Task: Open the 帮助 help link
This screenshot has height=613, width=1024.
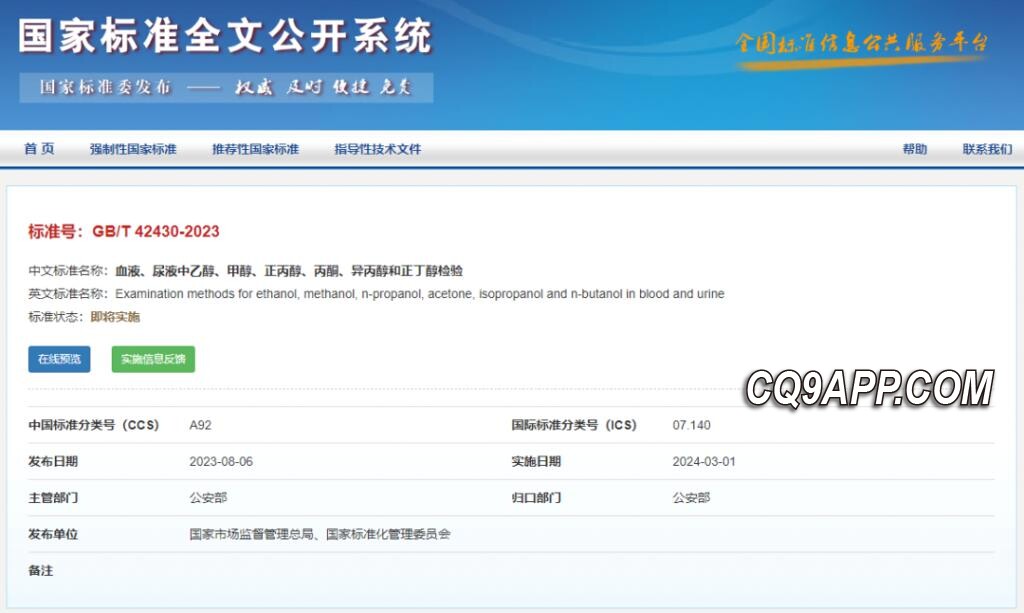Action: tap(915, 149)
